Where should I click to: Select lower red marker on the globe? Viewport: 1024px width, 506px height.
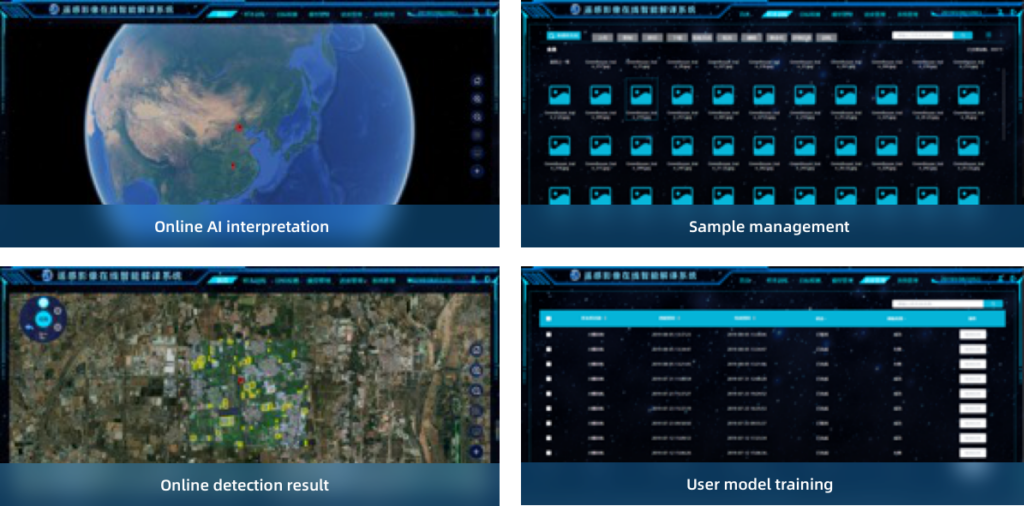(233, 166)
